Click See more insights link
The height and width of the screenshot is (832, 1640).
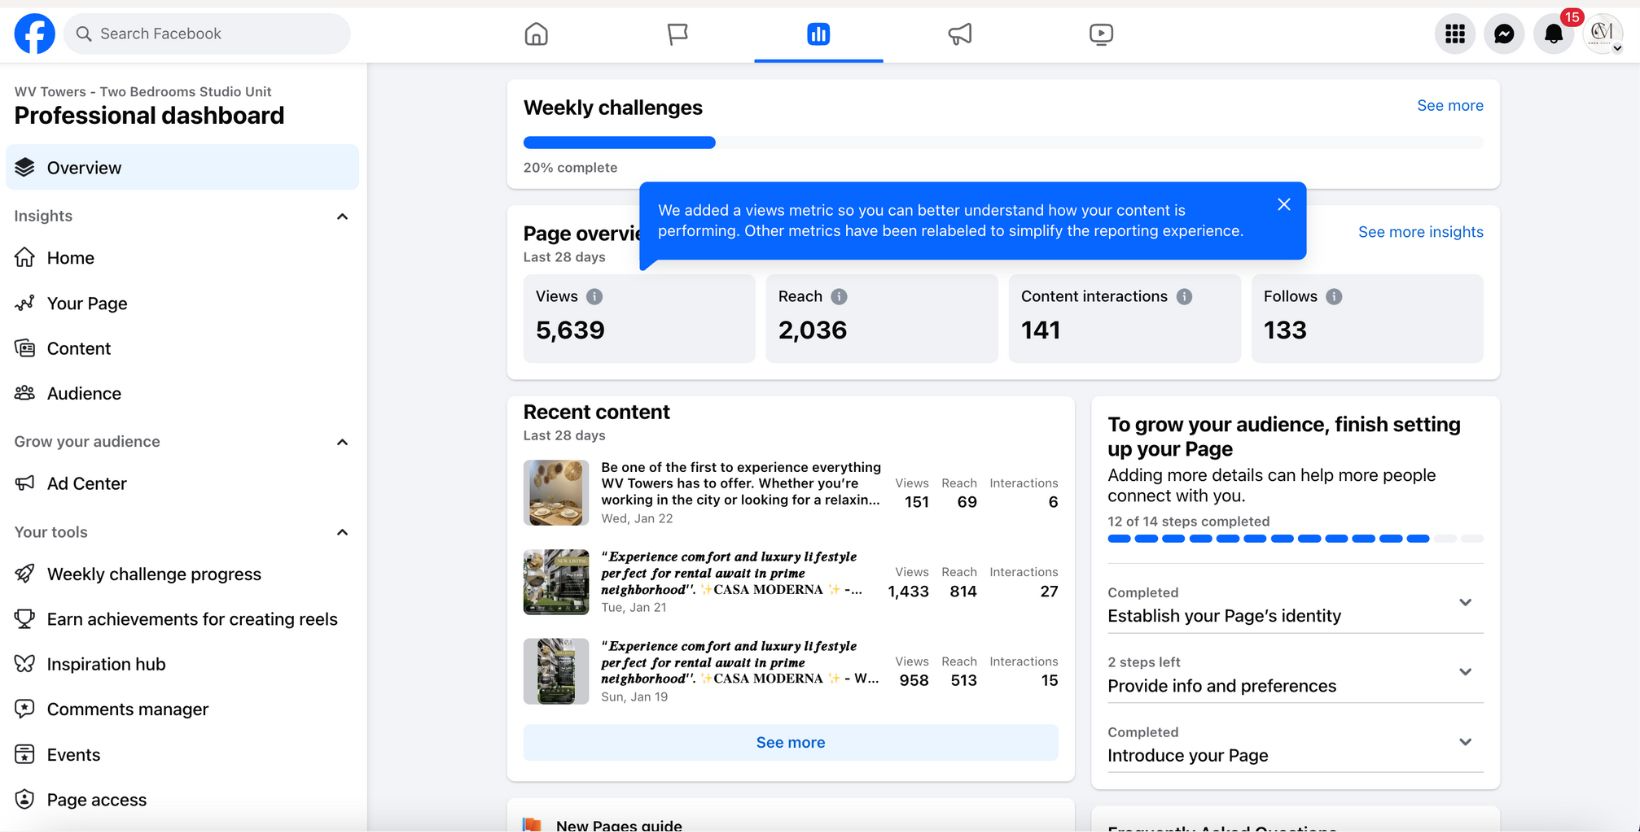[x=1420, y=232]
